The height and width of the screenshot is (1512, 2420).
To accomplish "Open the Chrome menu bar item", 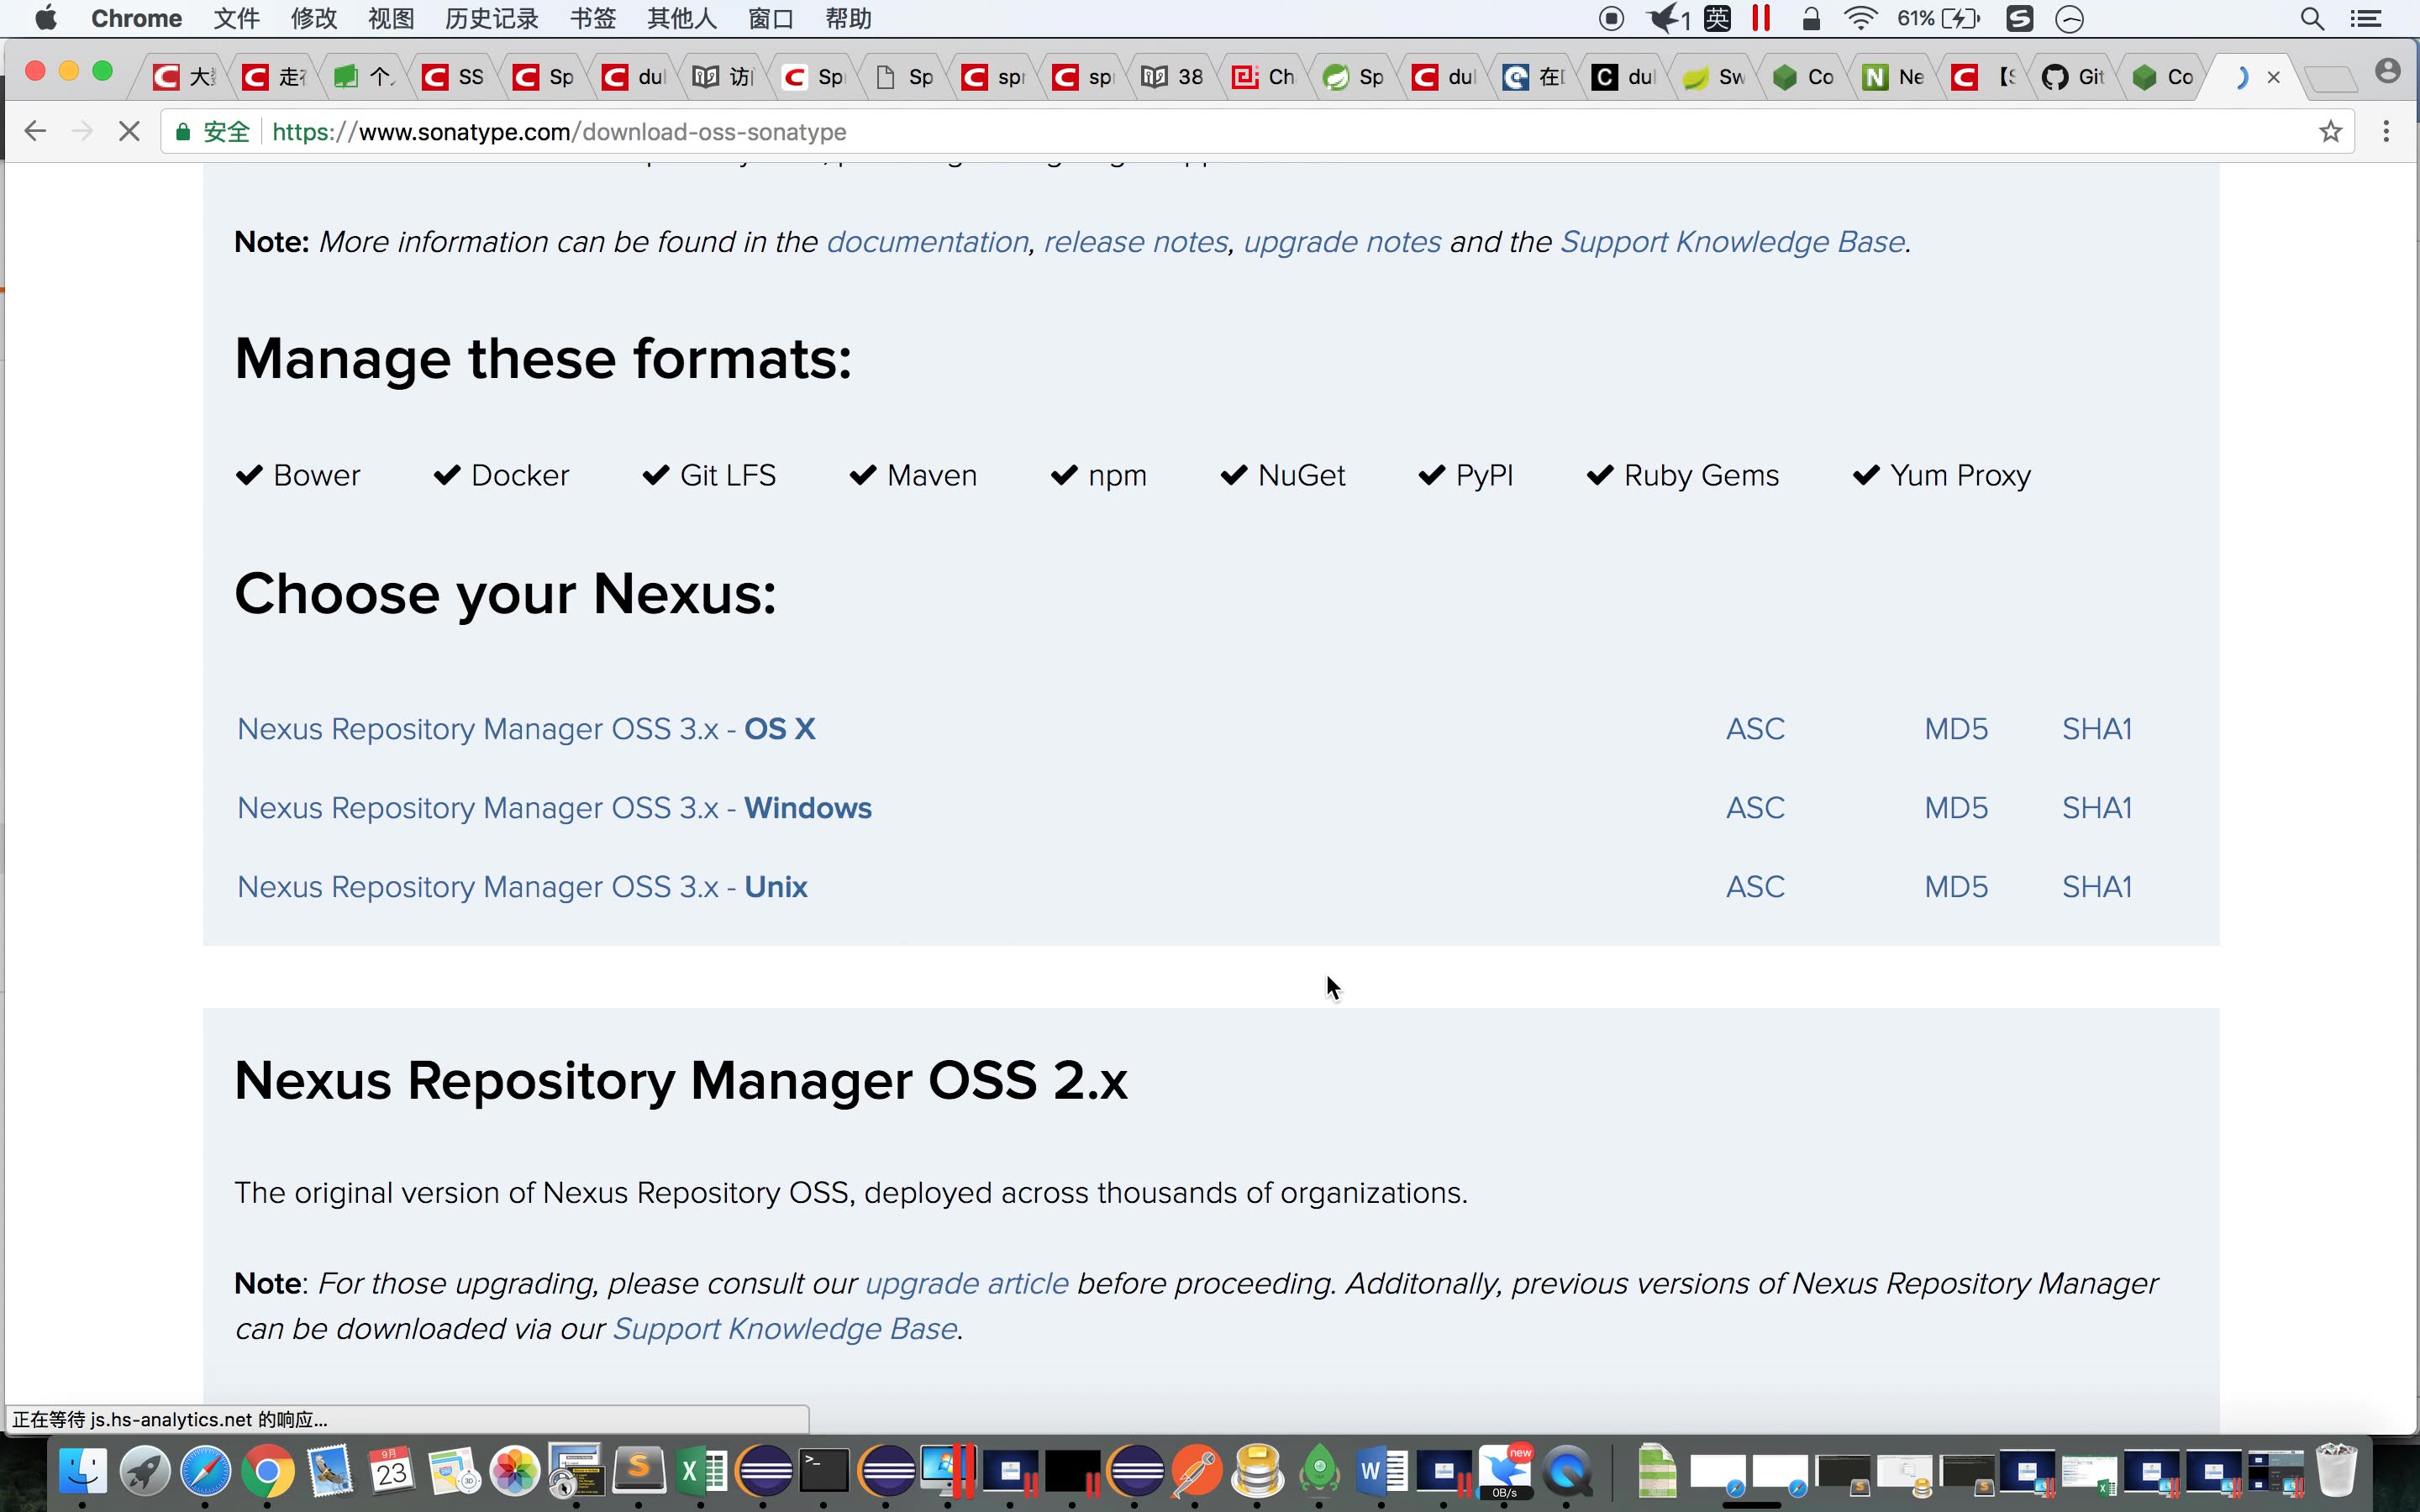I will [137, 18].
